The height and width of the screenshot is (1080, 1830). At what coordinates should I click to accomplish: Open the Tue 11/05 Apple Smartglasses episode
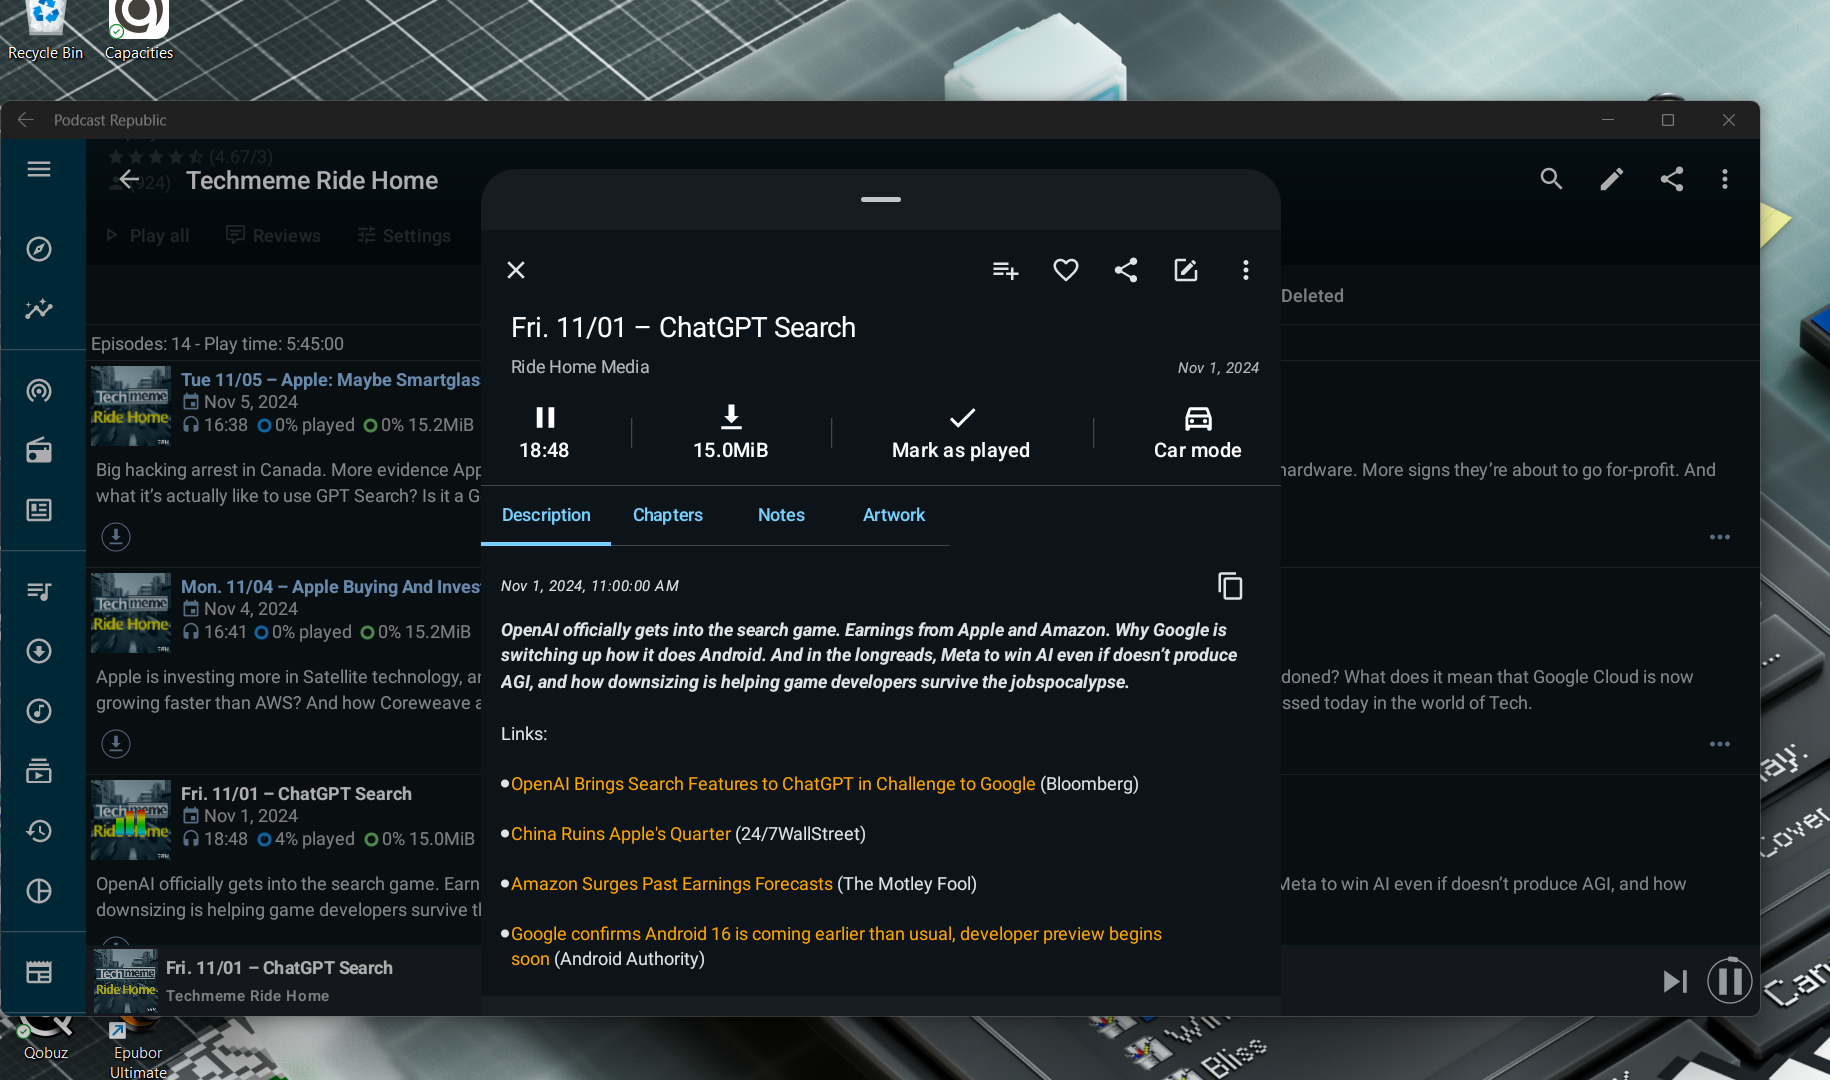[330, 380]
